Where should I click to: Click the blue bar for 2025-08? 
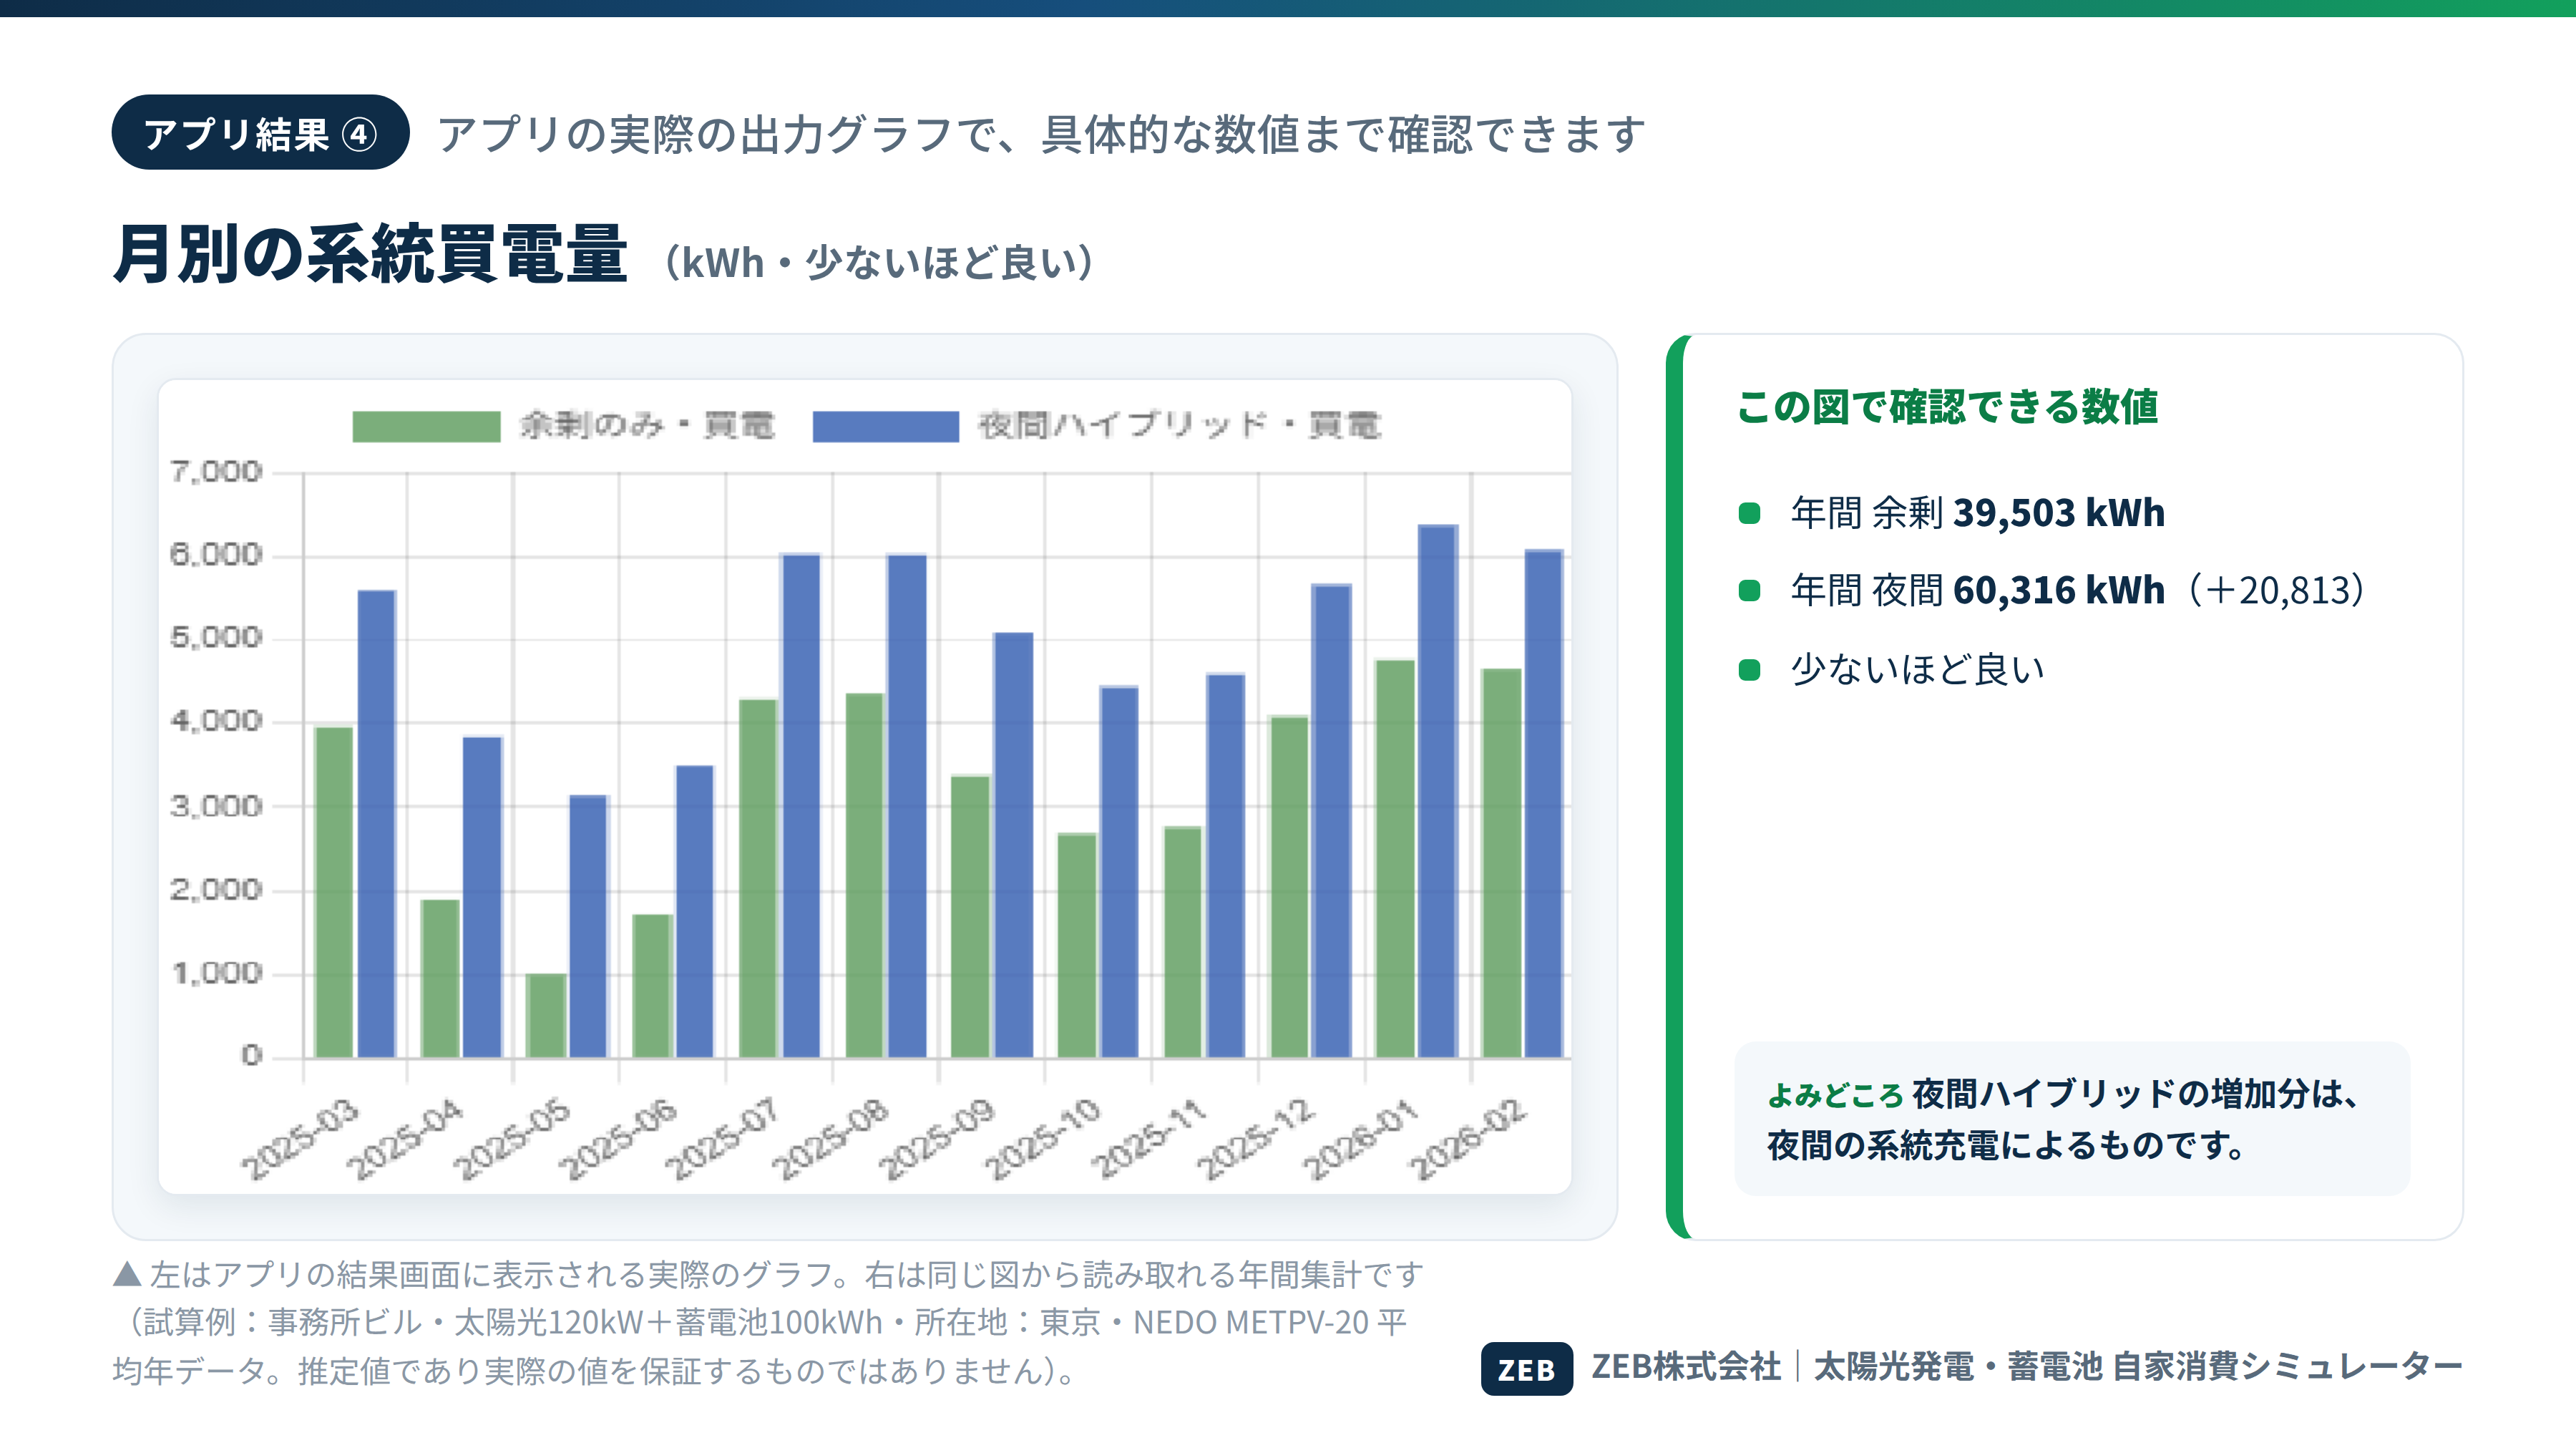(x=907, y=805)
